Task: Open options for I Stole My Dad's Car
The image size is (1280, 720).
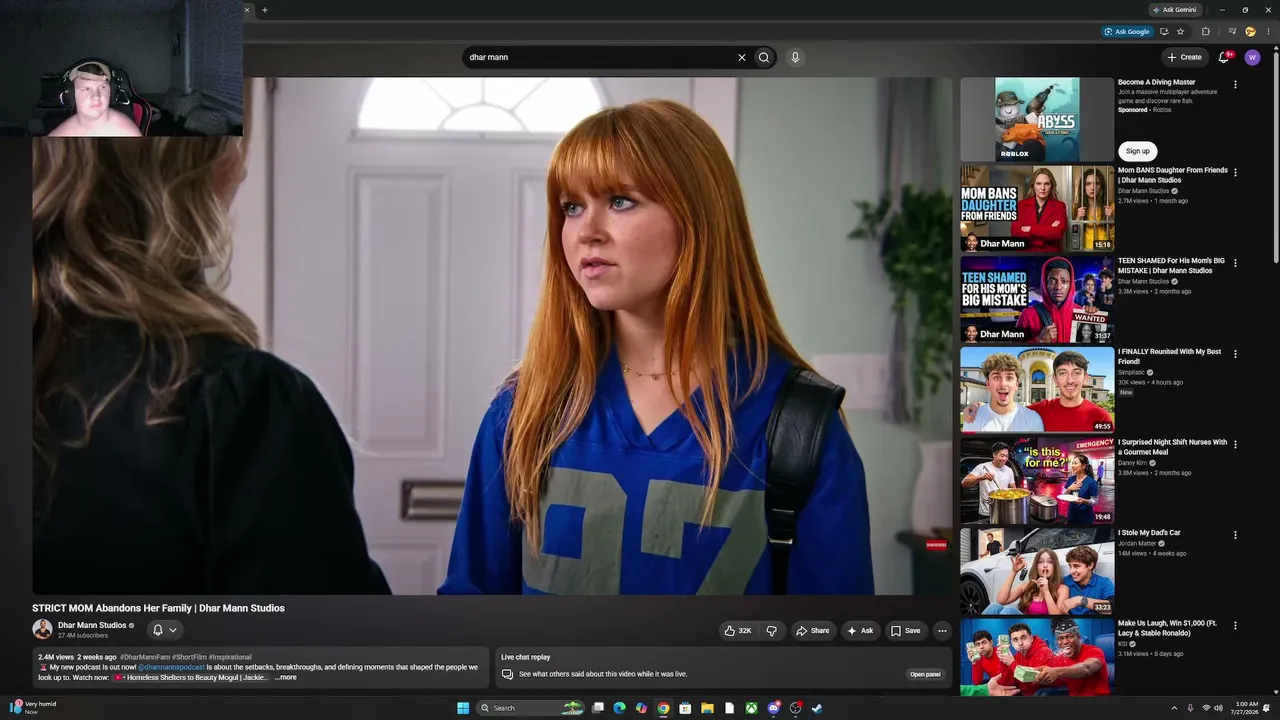Action: pos(1235,535)
